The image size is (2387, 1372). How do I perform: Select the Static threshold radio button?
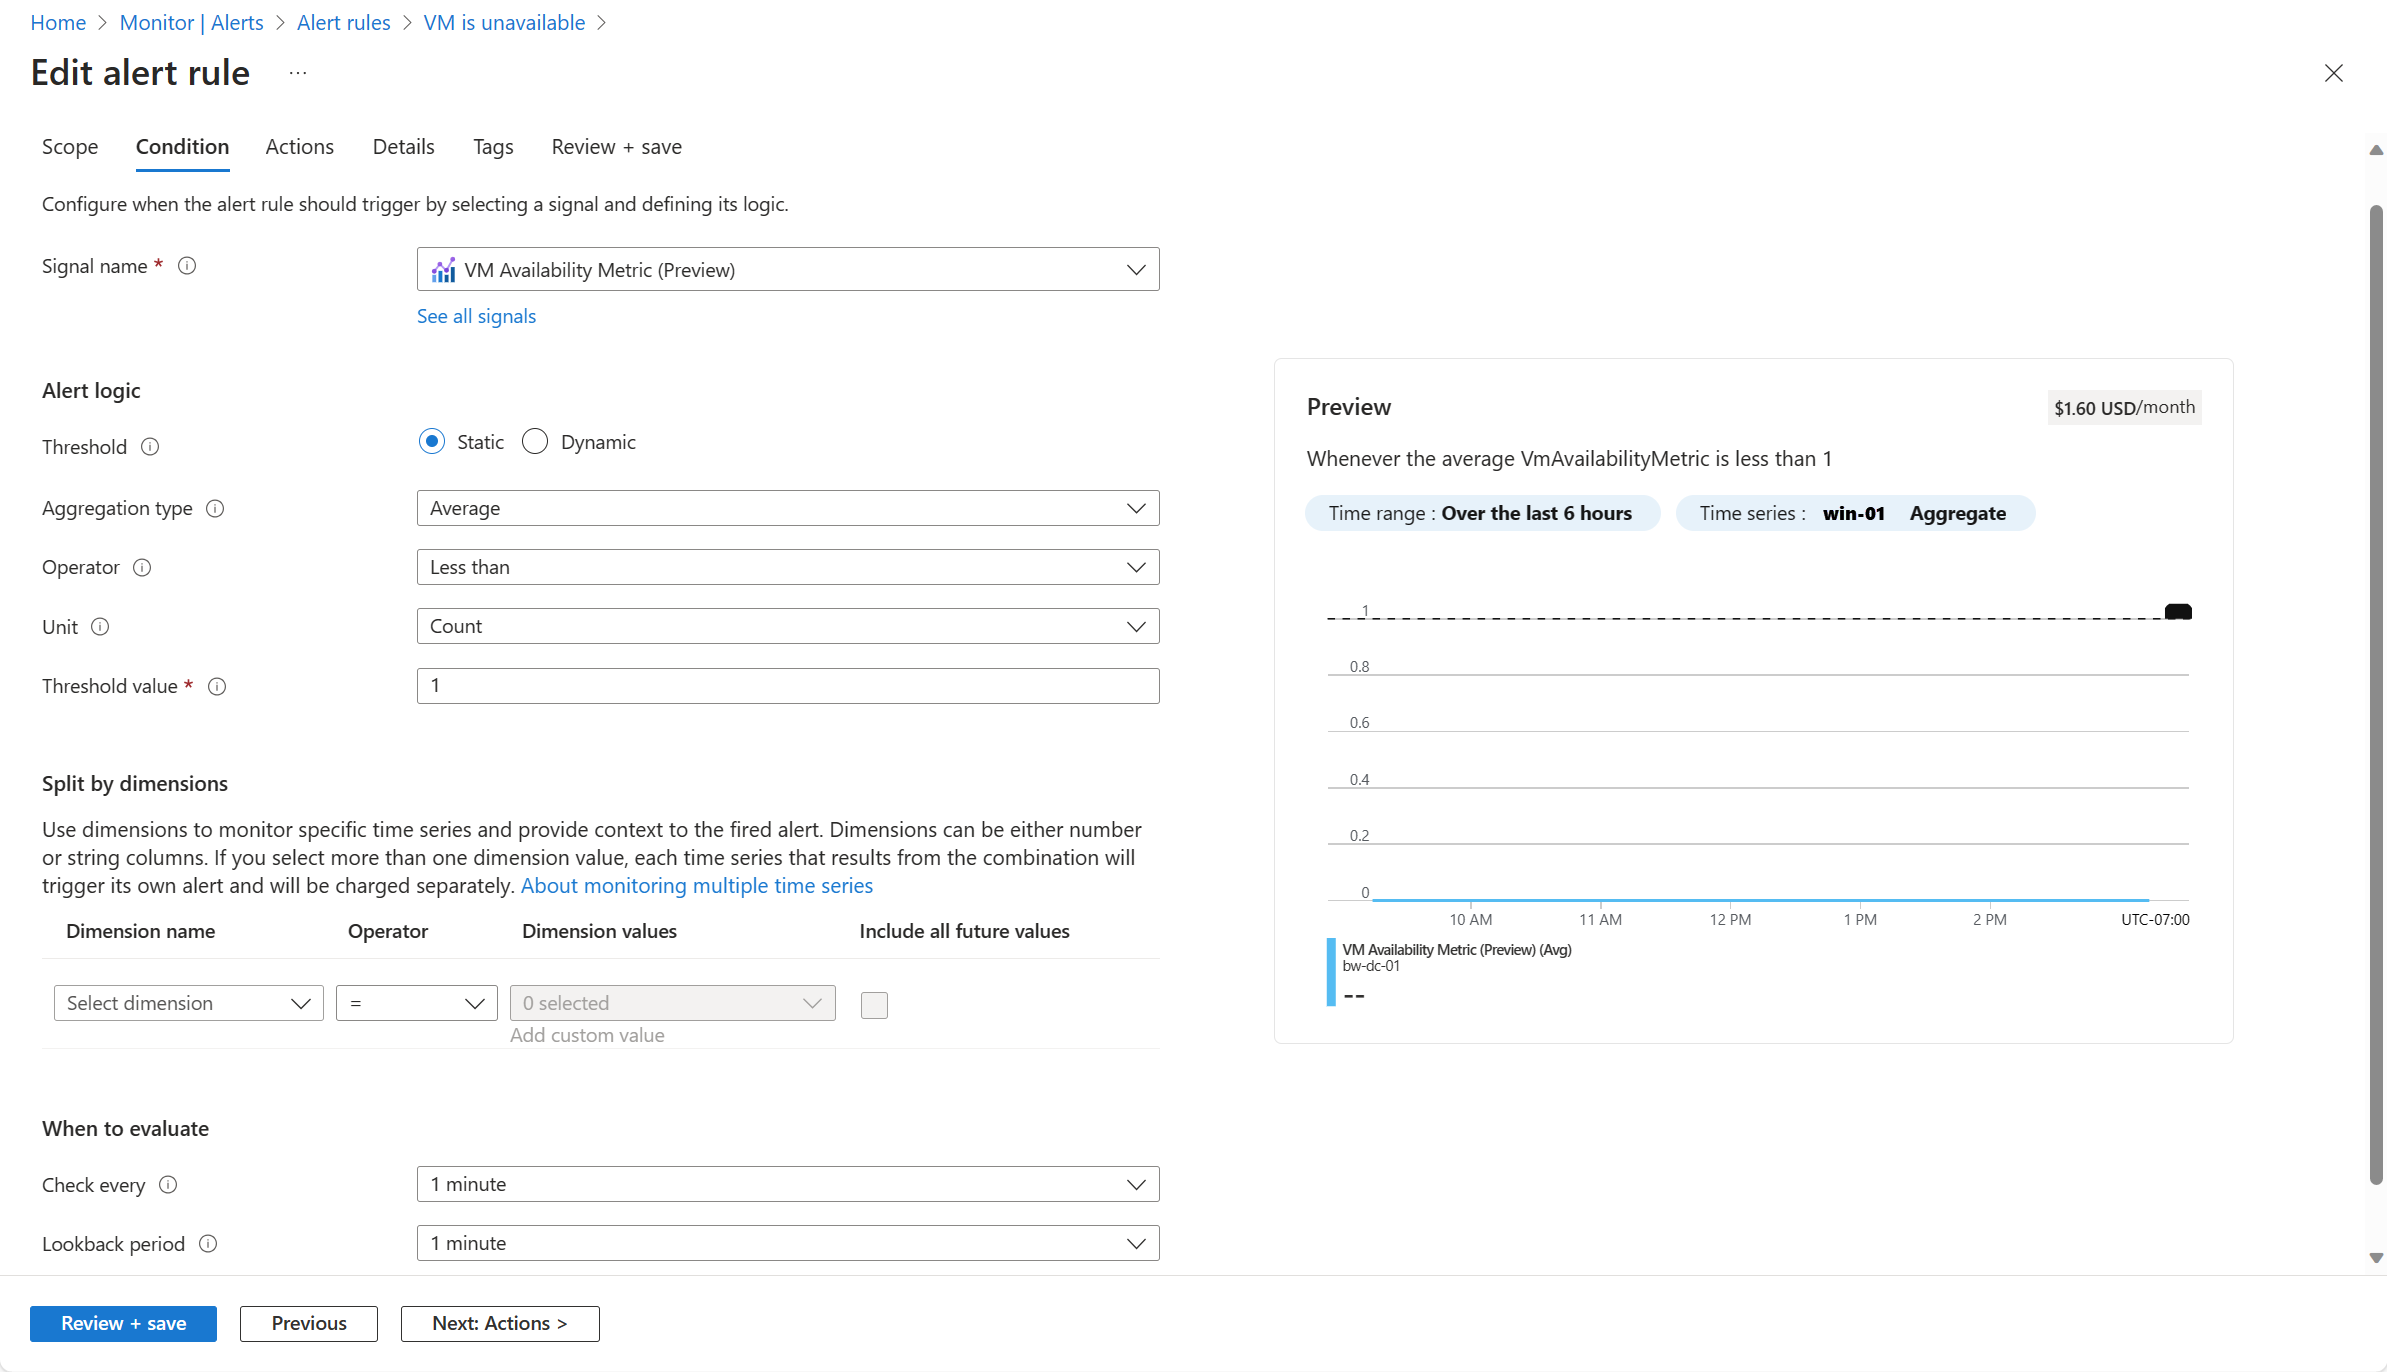click(432, 442)
